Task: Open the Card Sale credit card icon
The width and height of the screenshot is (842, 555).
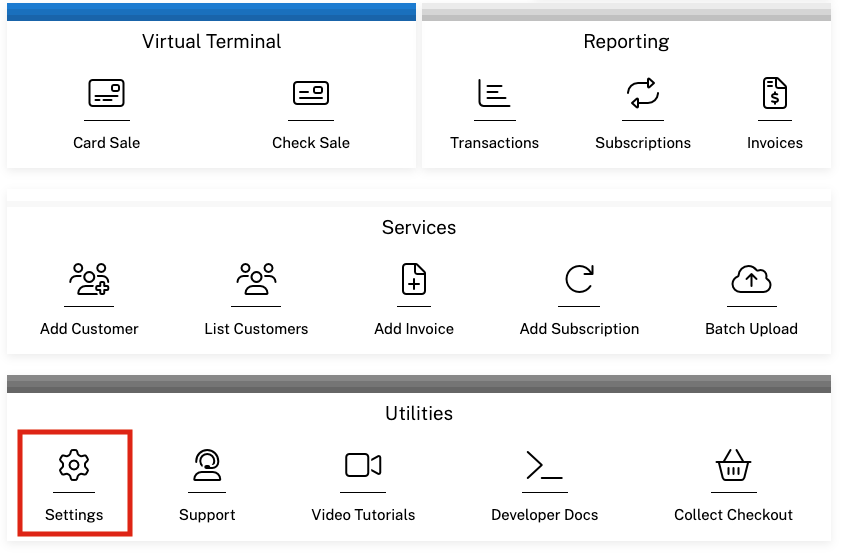Action: pos(106,94)
